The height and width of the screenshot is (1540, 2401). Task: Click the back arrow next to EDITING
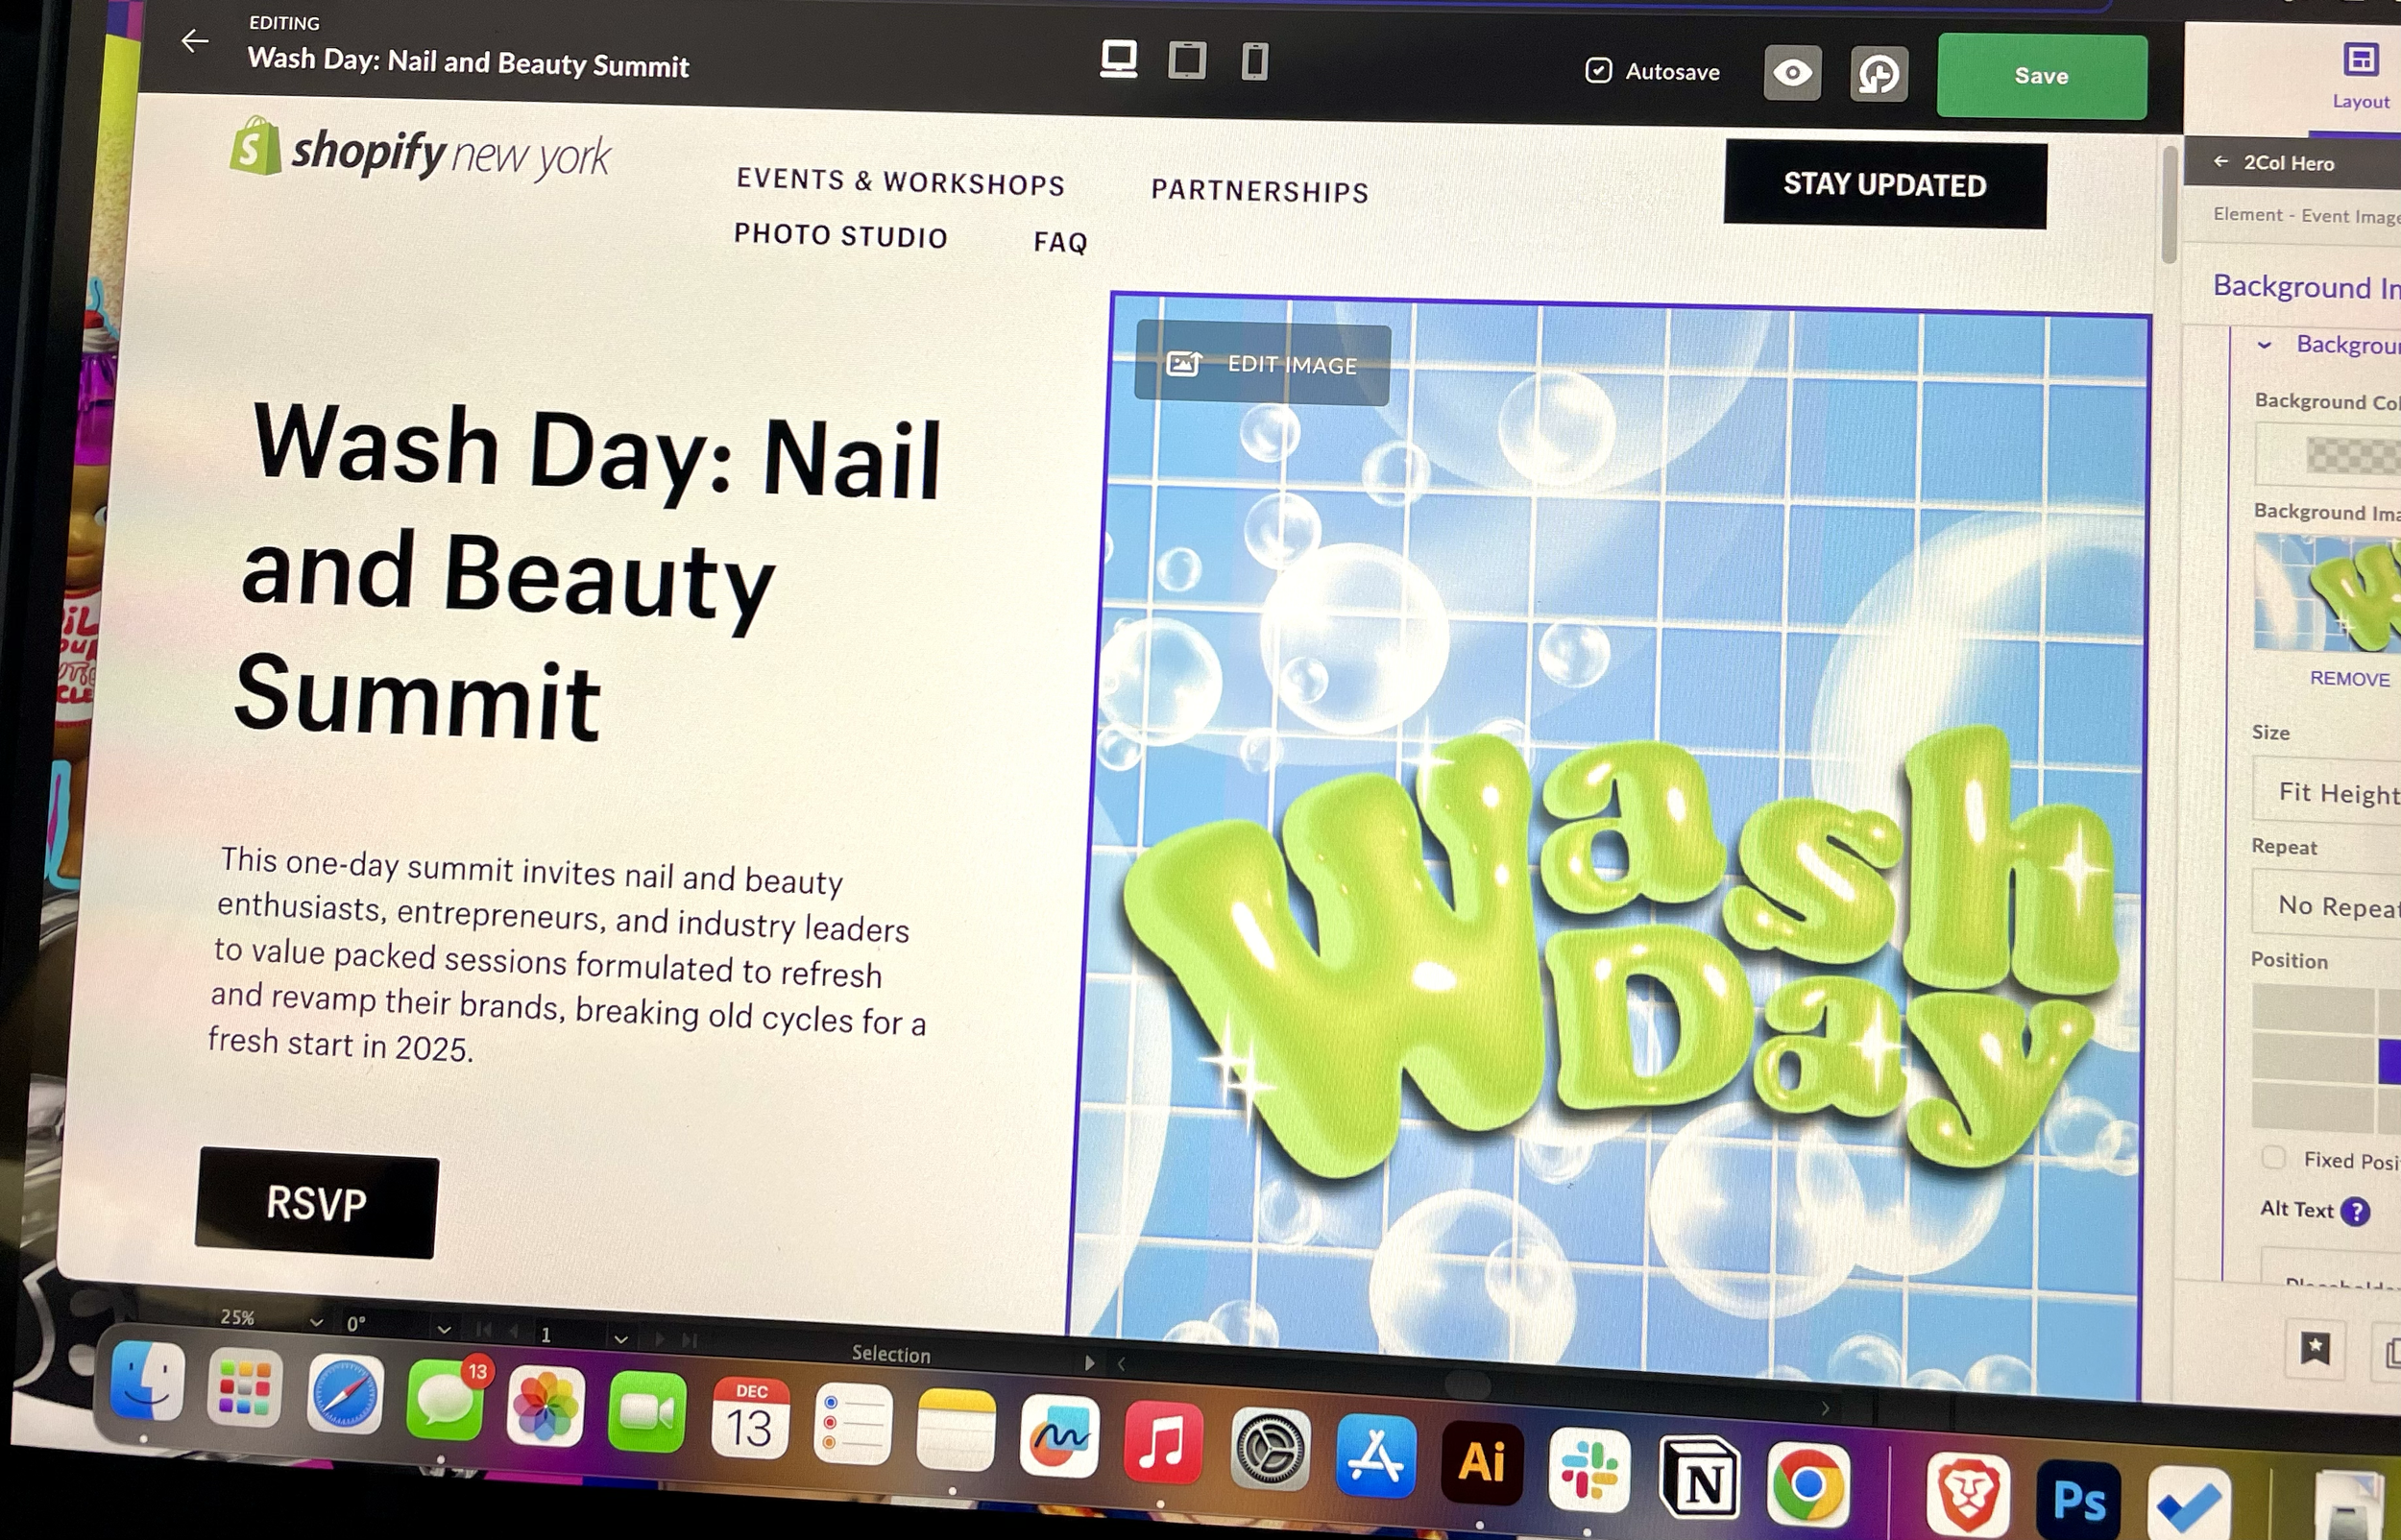pyautogui.click(x=195, y=41)
